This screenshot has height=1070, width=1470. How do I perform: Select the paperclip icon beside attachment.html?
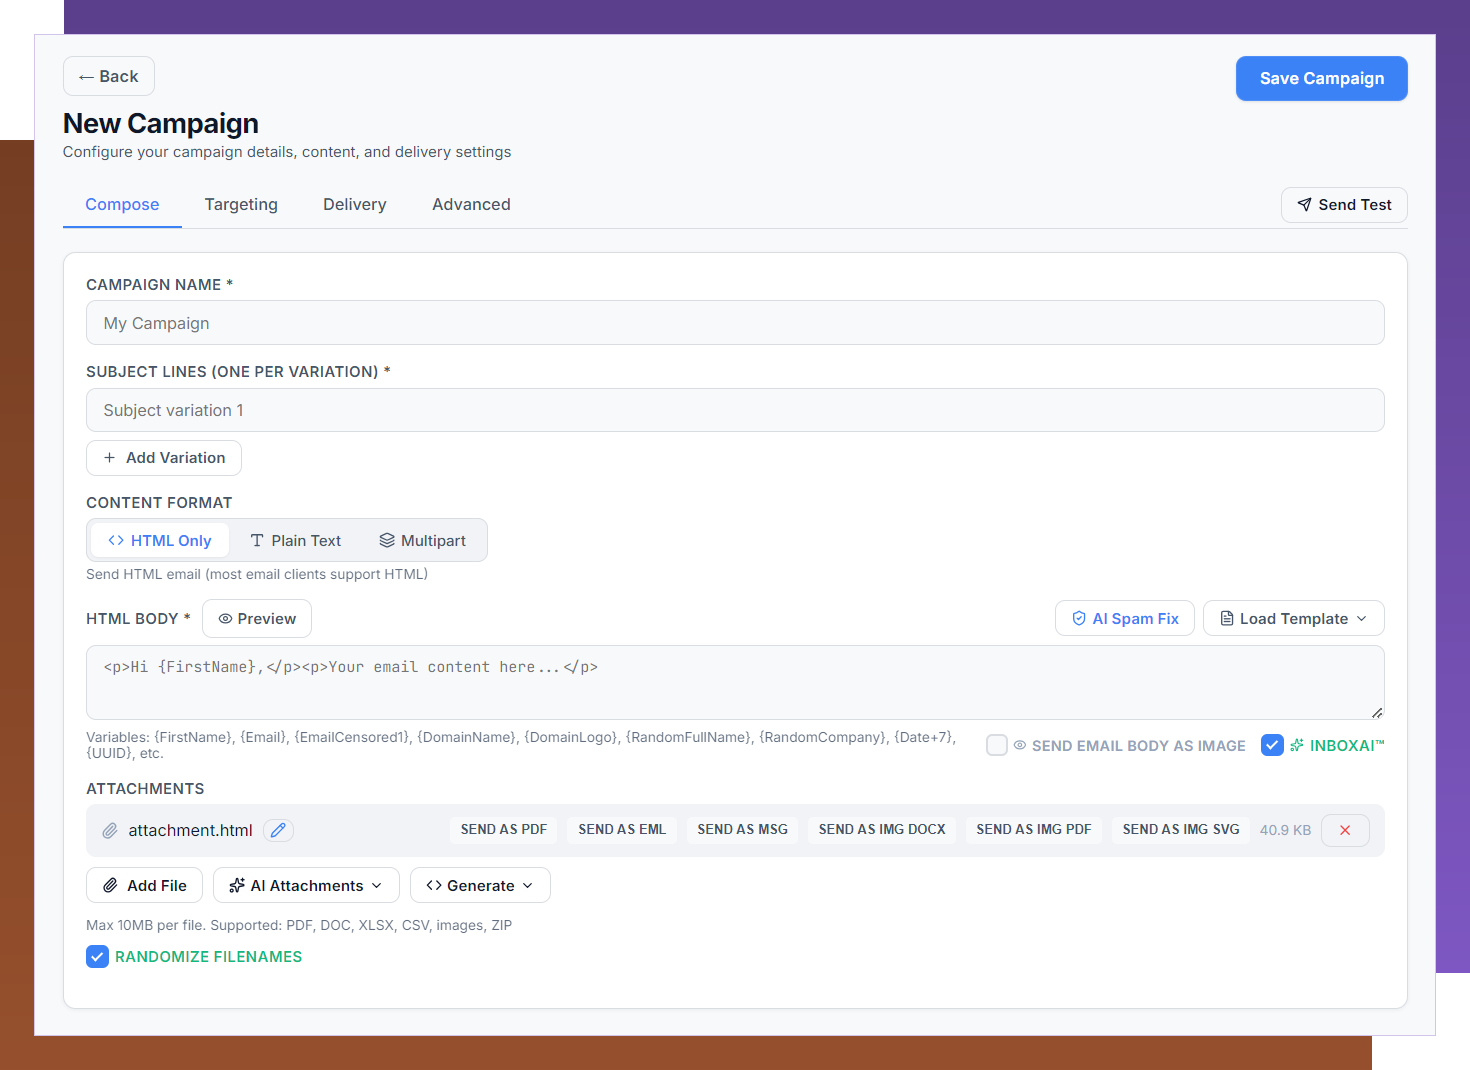click(109, 830)
